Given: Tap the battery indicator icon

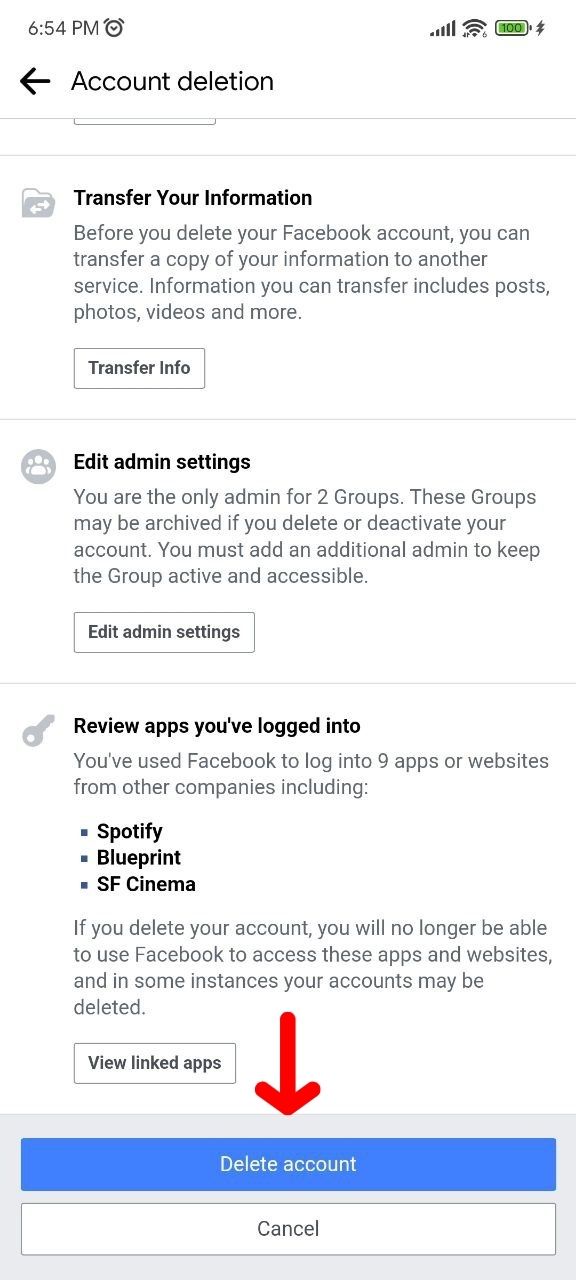Looking at the screenshot, I should (x=512, y=28).
